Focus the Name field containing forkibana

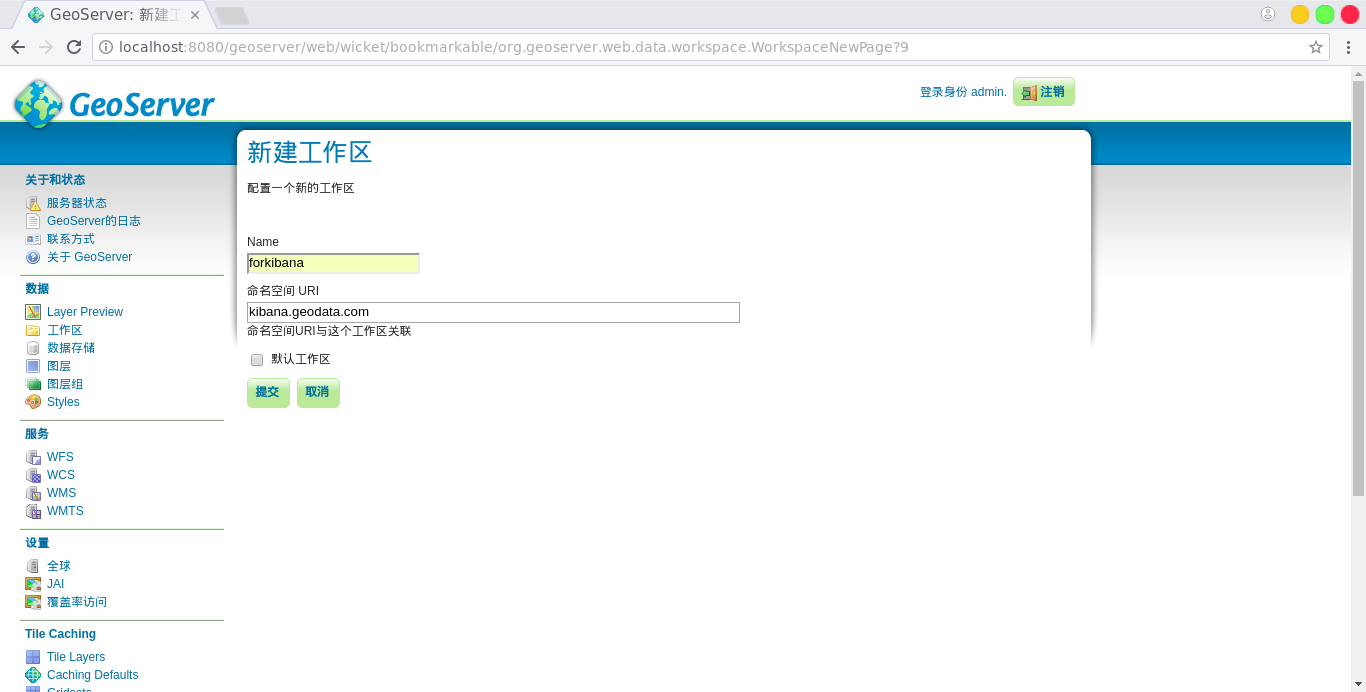click(x=333, y=263)
